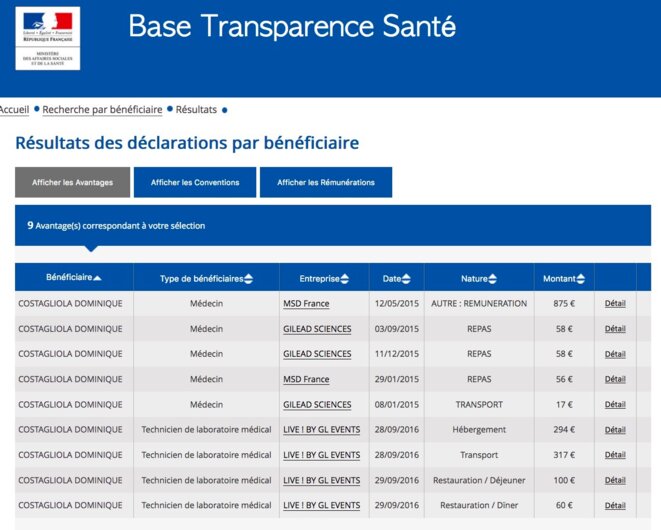Image resolution: width=661 pixels, height=530 pixels.
Task: Sort by Montant column arrows
Action: coord(580,279)
